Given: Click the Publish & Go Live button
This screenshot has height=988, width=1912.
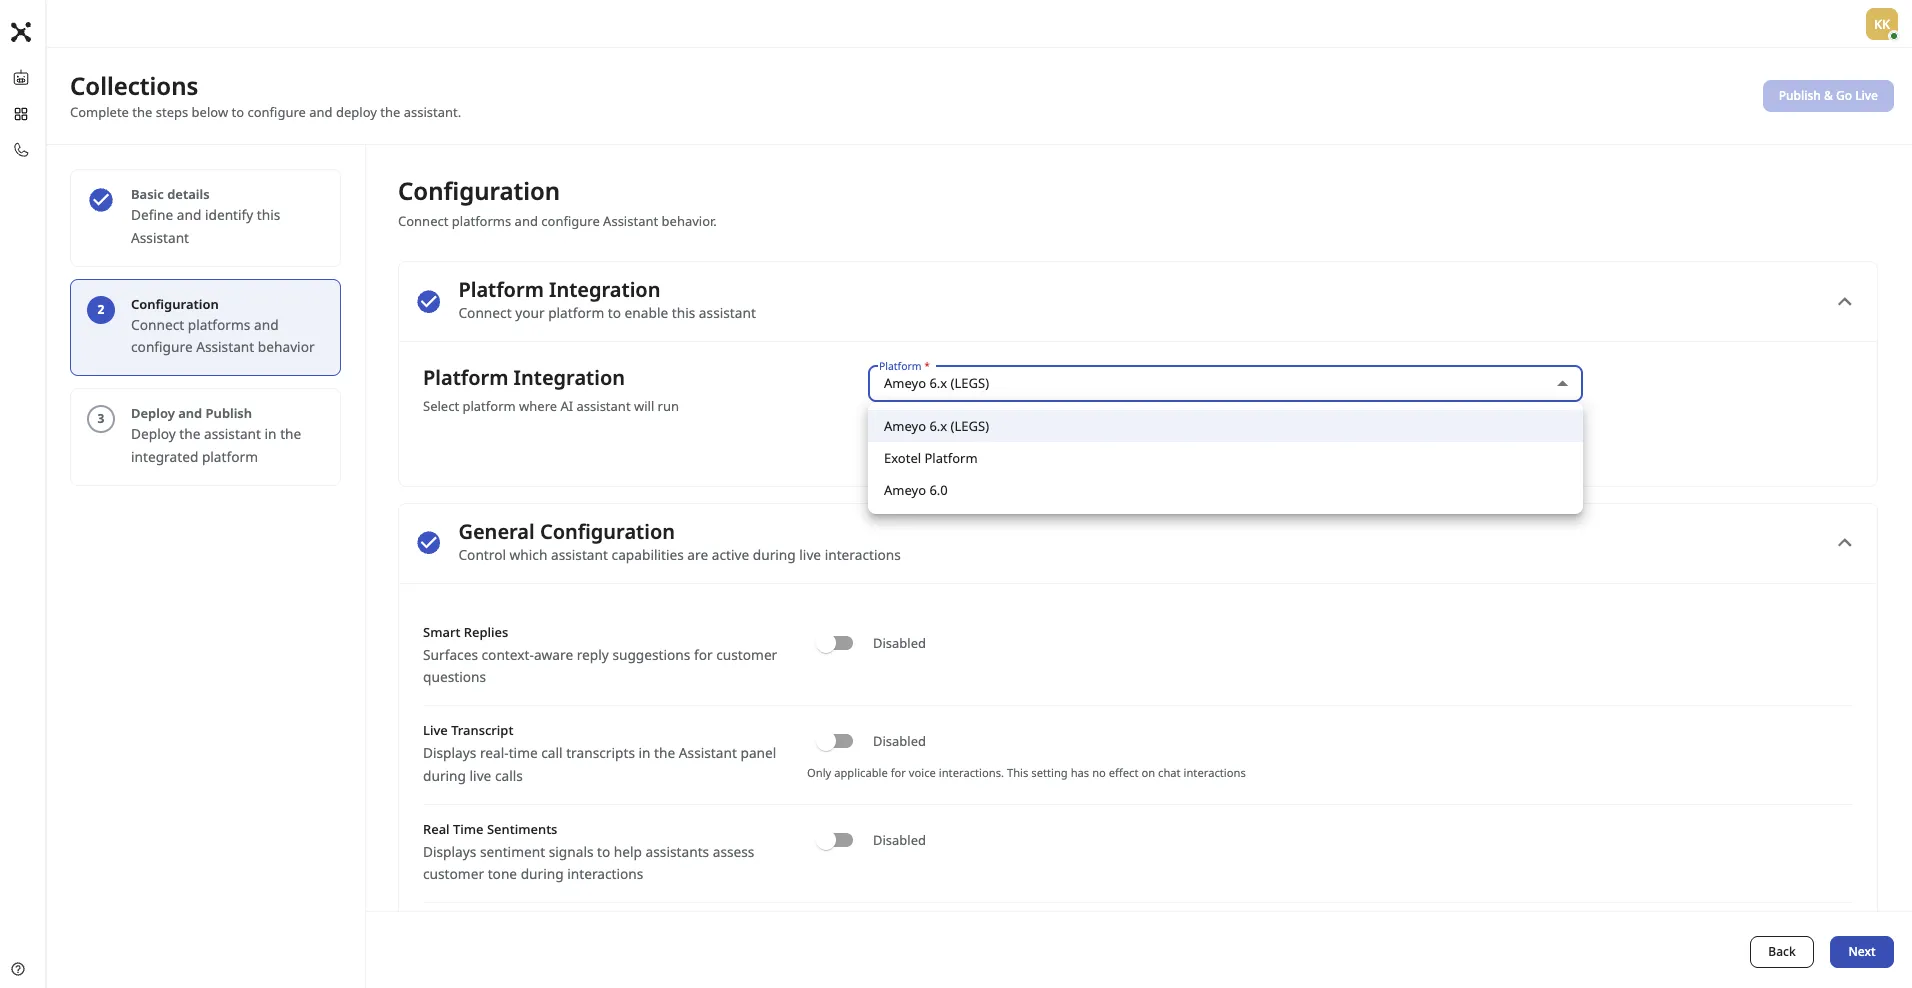Looking at the screenshot, I should pyautogui.click(x=1828, y=96).
